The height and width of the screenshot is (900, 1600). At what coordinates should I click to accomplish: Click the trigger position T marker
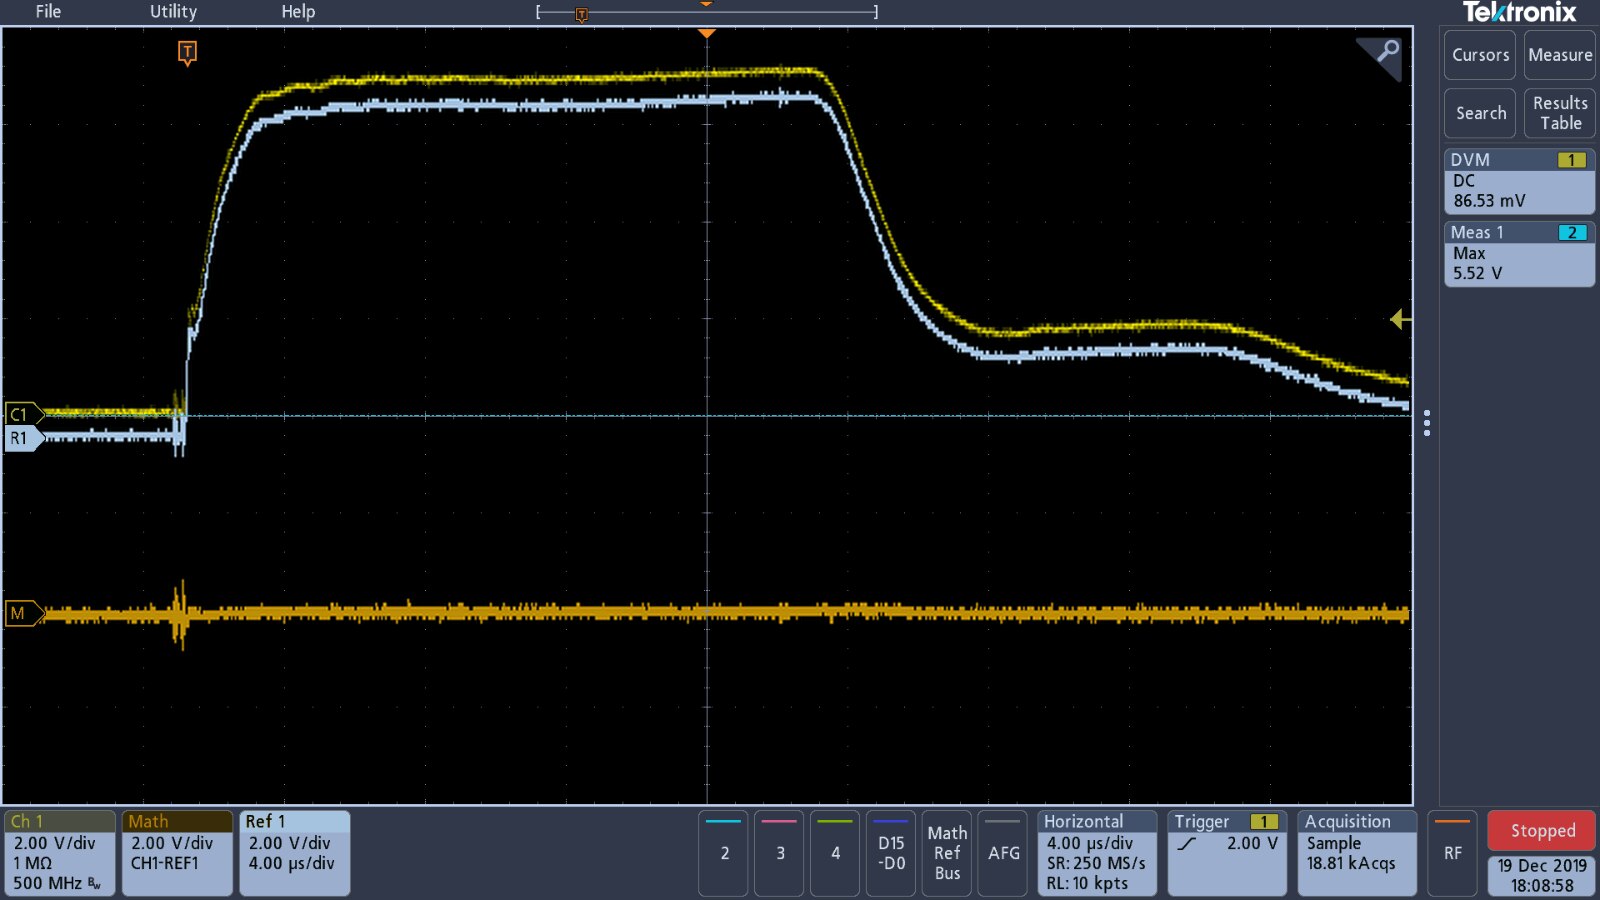coord(187,53)
